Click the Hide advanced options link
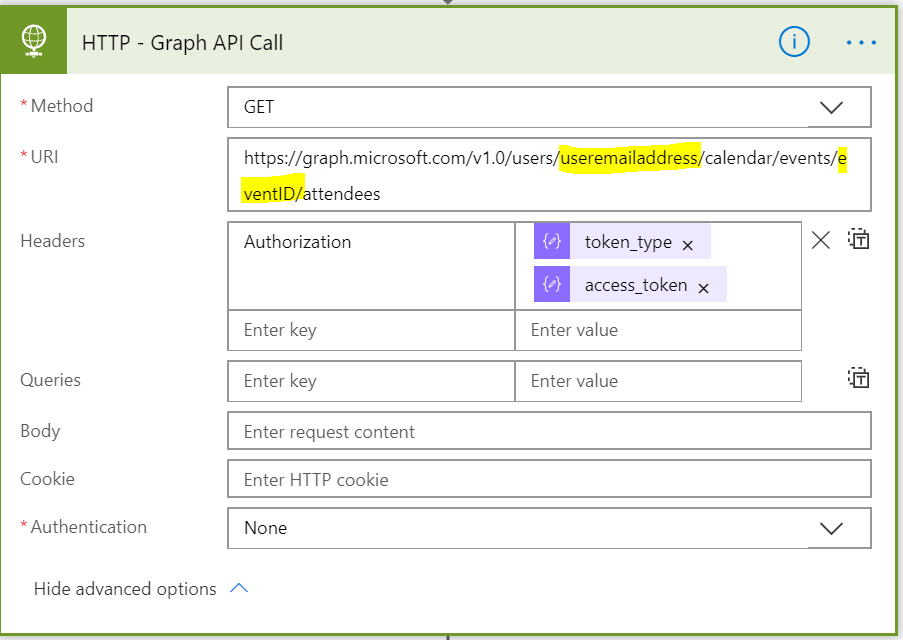Screen dimensions: 903x640 [x=125, y=589]
